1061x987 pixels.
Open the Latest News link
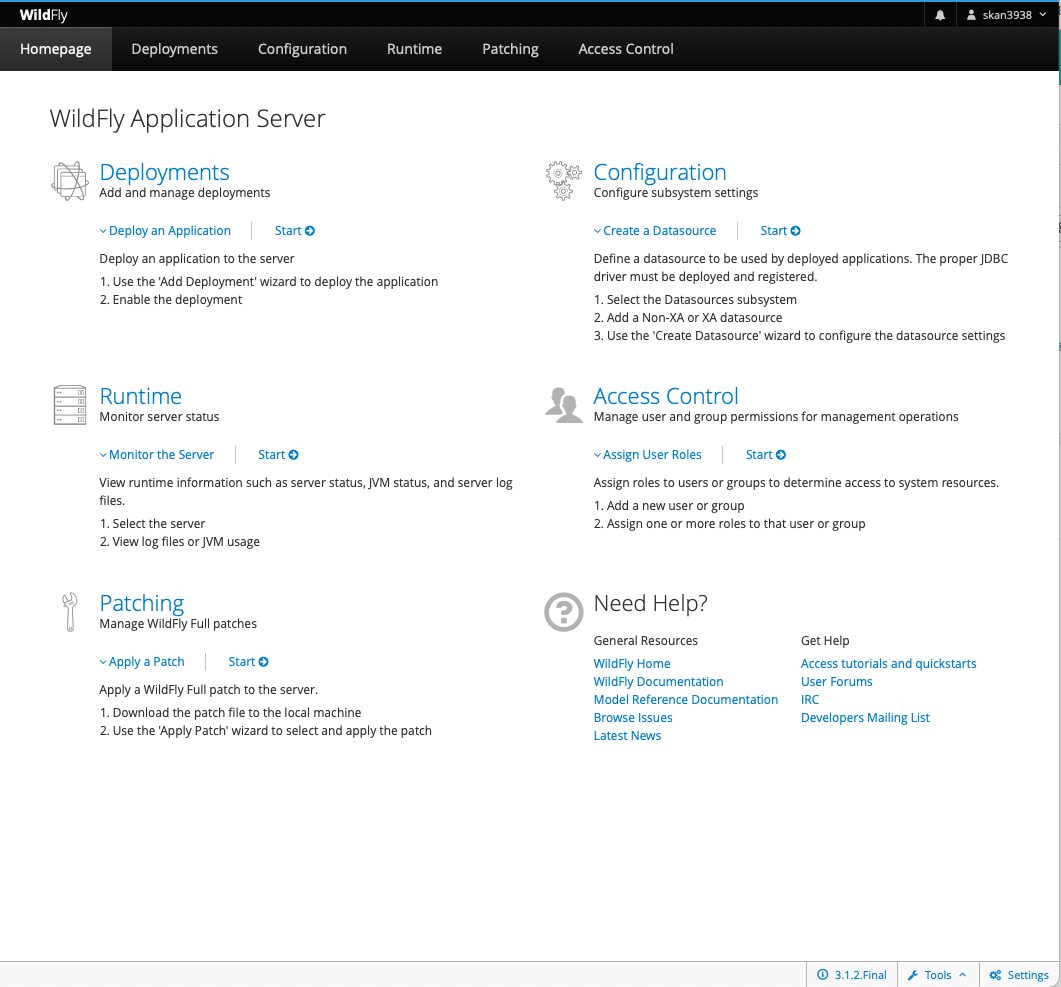tap(627, 735)
